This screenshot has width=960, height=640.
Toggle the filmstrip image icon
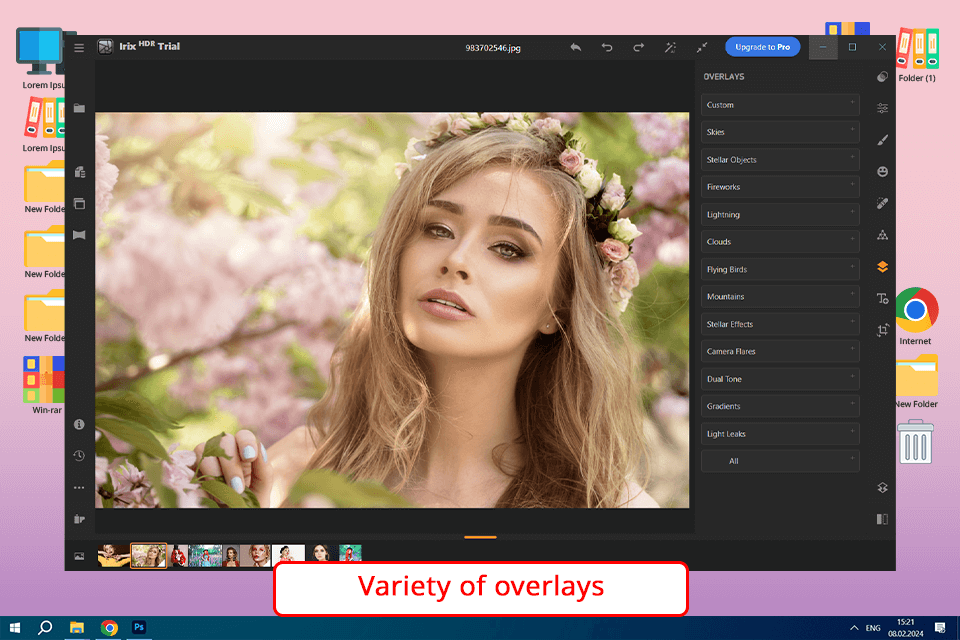pyautogui.click(x=80, y=556)
